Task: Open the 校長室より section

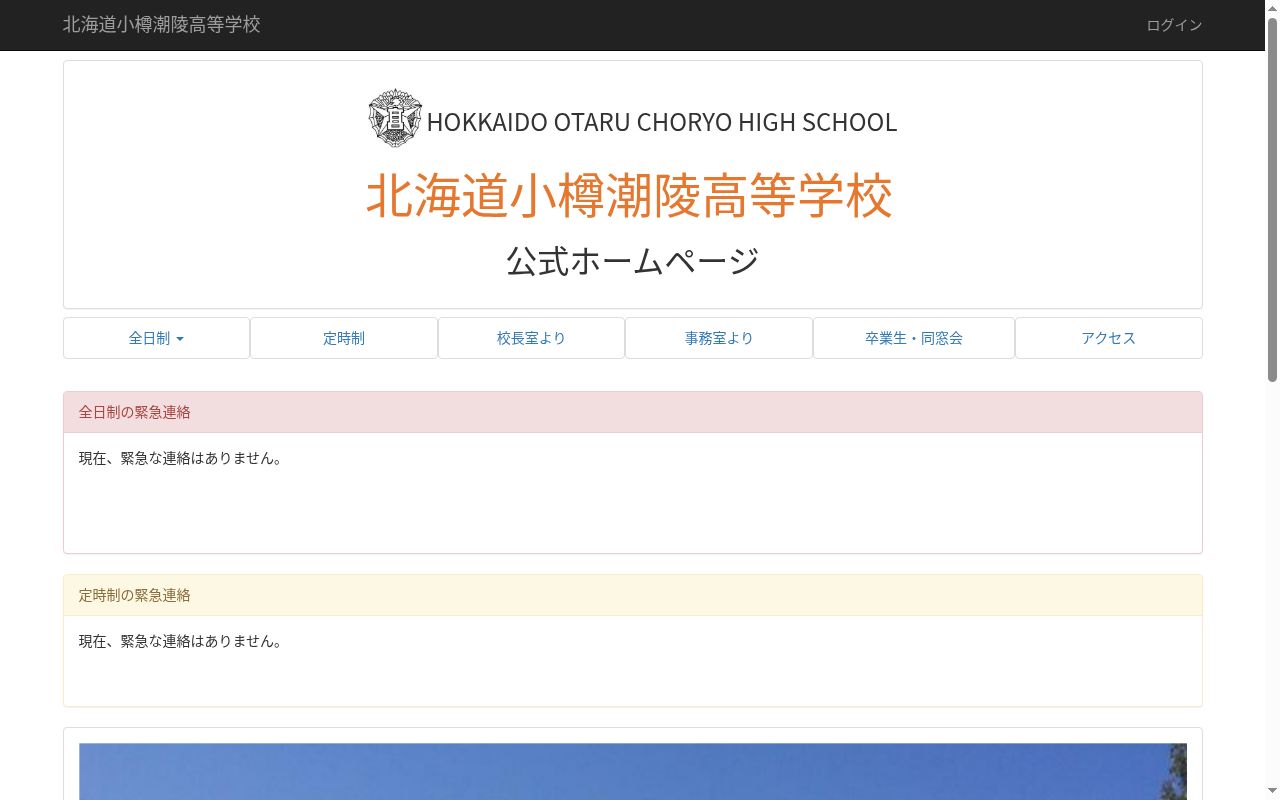Action: pyautogui.click(x=531, y=338)
